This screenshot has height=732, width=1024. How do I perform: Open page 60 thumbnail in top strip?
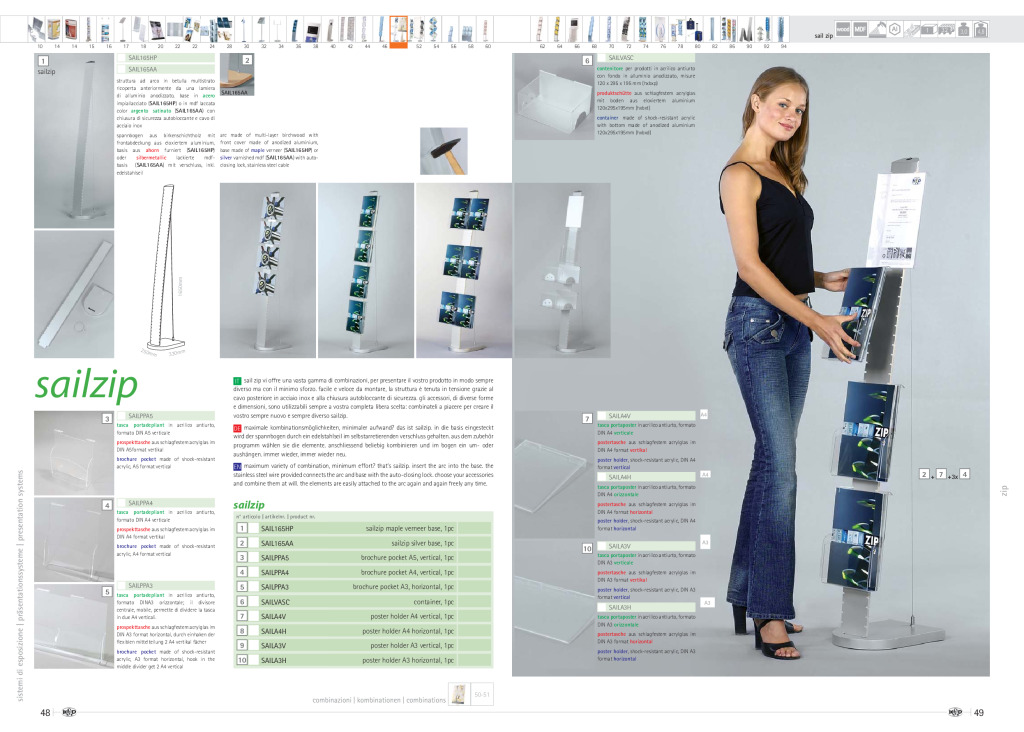[485, 29]
